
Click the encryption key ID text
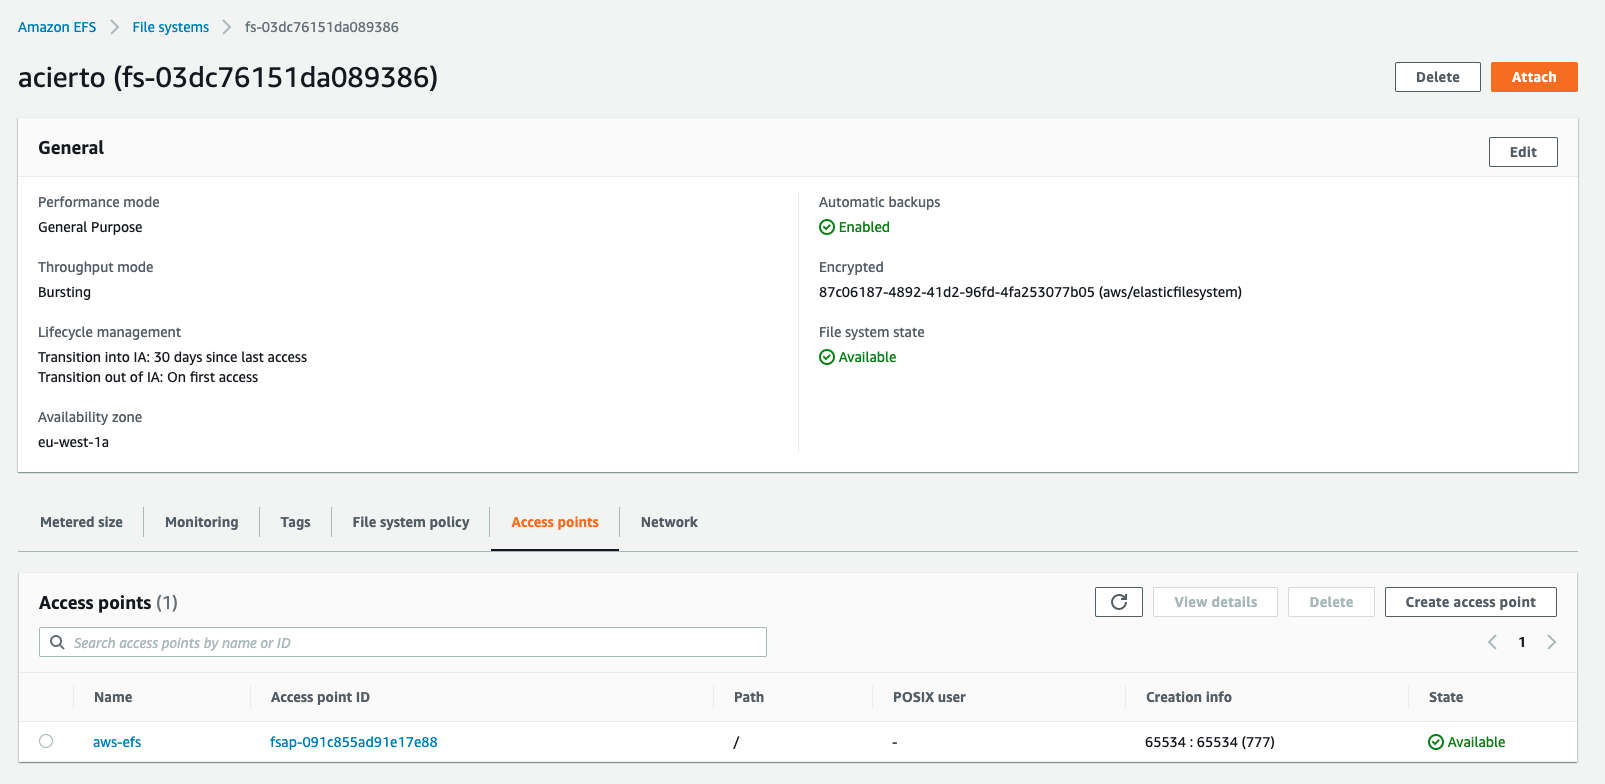(x=1030, y=292)
